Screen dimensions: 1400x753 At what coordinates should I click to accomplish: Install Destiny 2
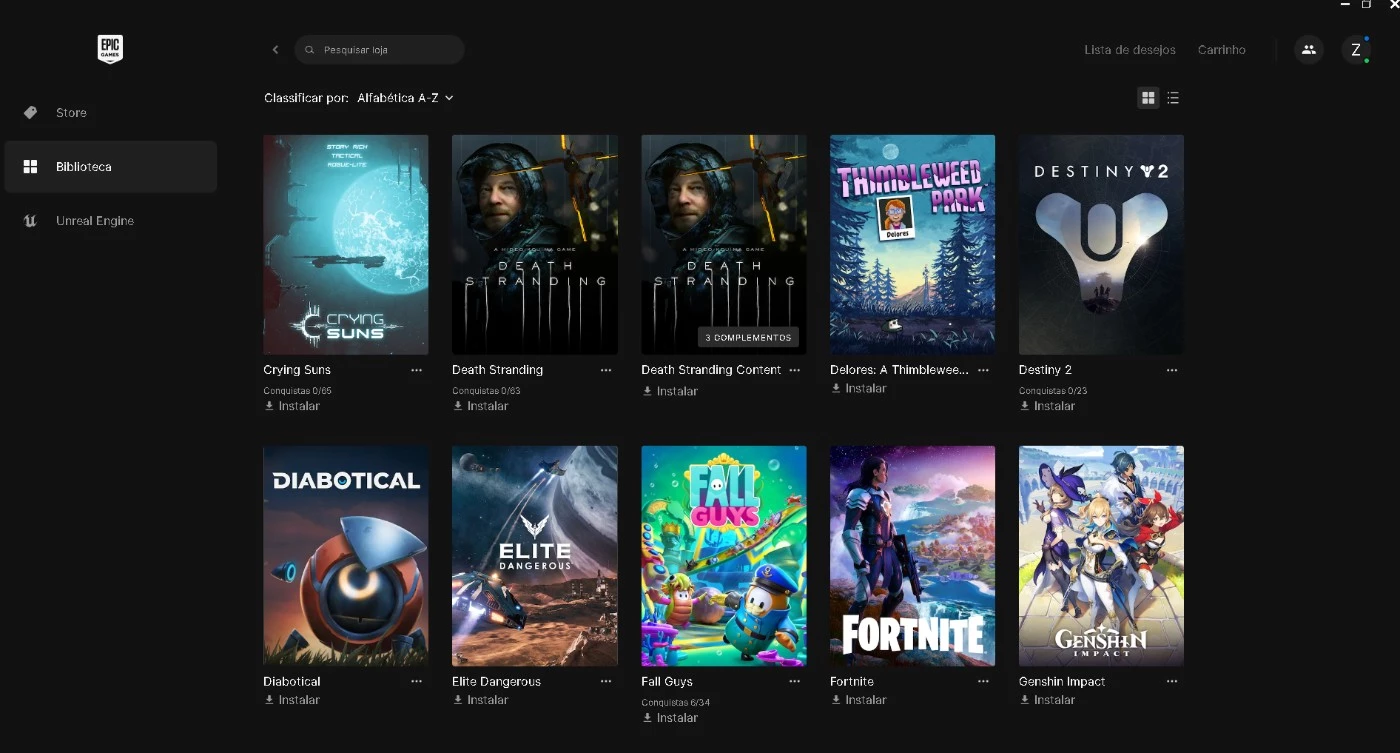pyautogui.click(x=1047, y=406)
